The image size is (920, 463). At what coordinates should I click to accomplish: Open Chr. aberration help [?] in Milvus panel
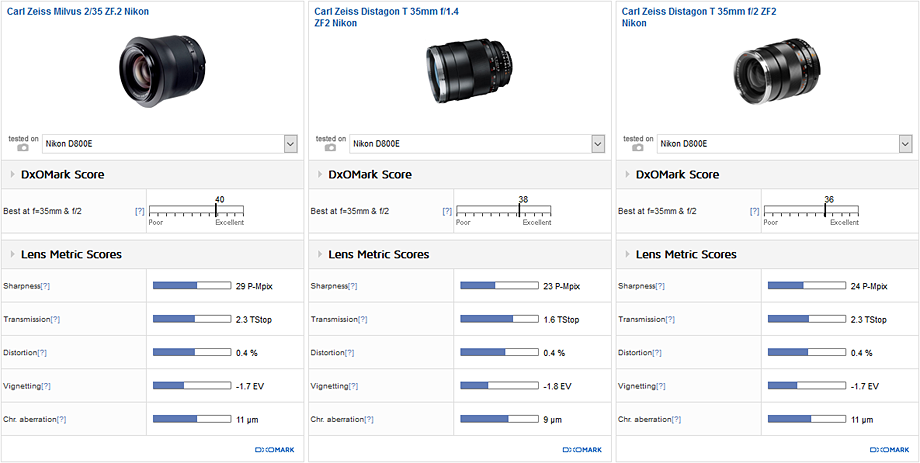coord(62,420)
